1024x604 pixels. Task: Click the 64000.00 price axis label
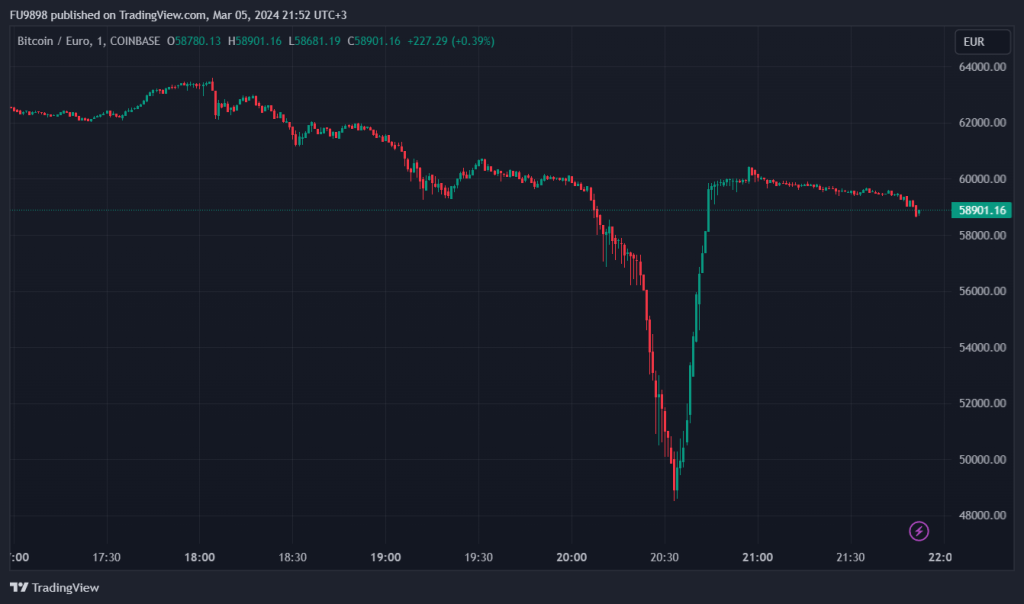pyautogui.click(x=981, y=67)
